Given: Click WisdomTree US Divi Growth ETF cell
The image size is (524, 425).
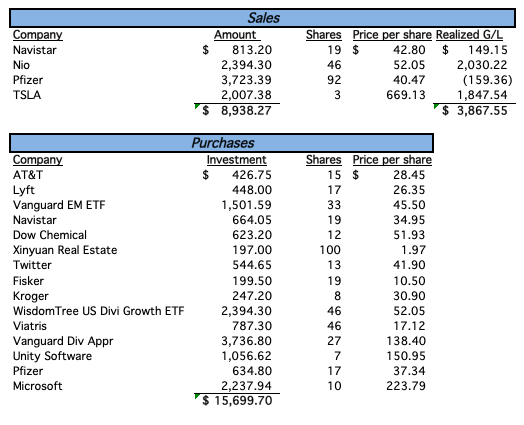Looking at the screenshot, I should 99,311.
